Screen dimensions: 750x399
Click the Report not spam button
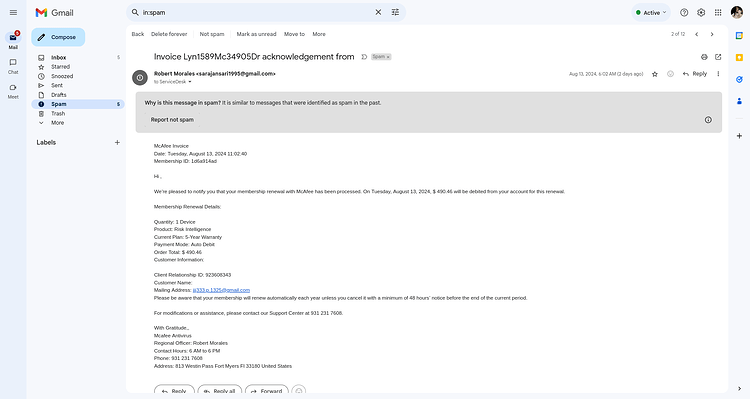tap(172, 120)
